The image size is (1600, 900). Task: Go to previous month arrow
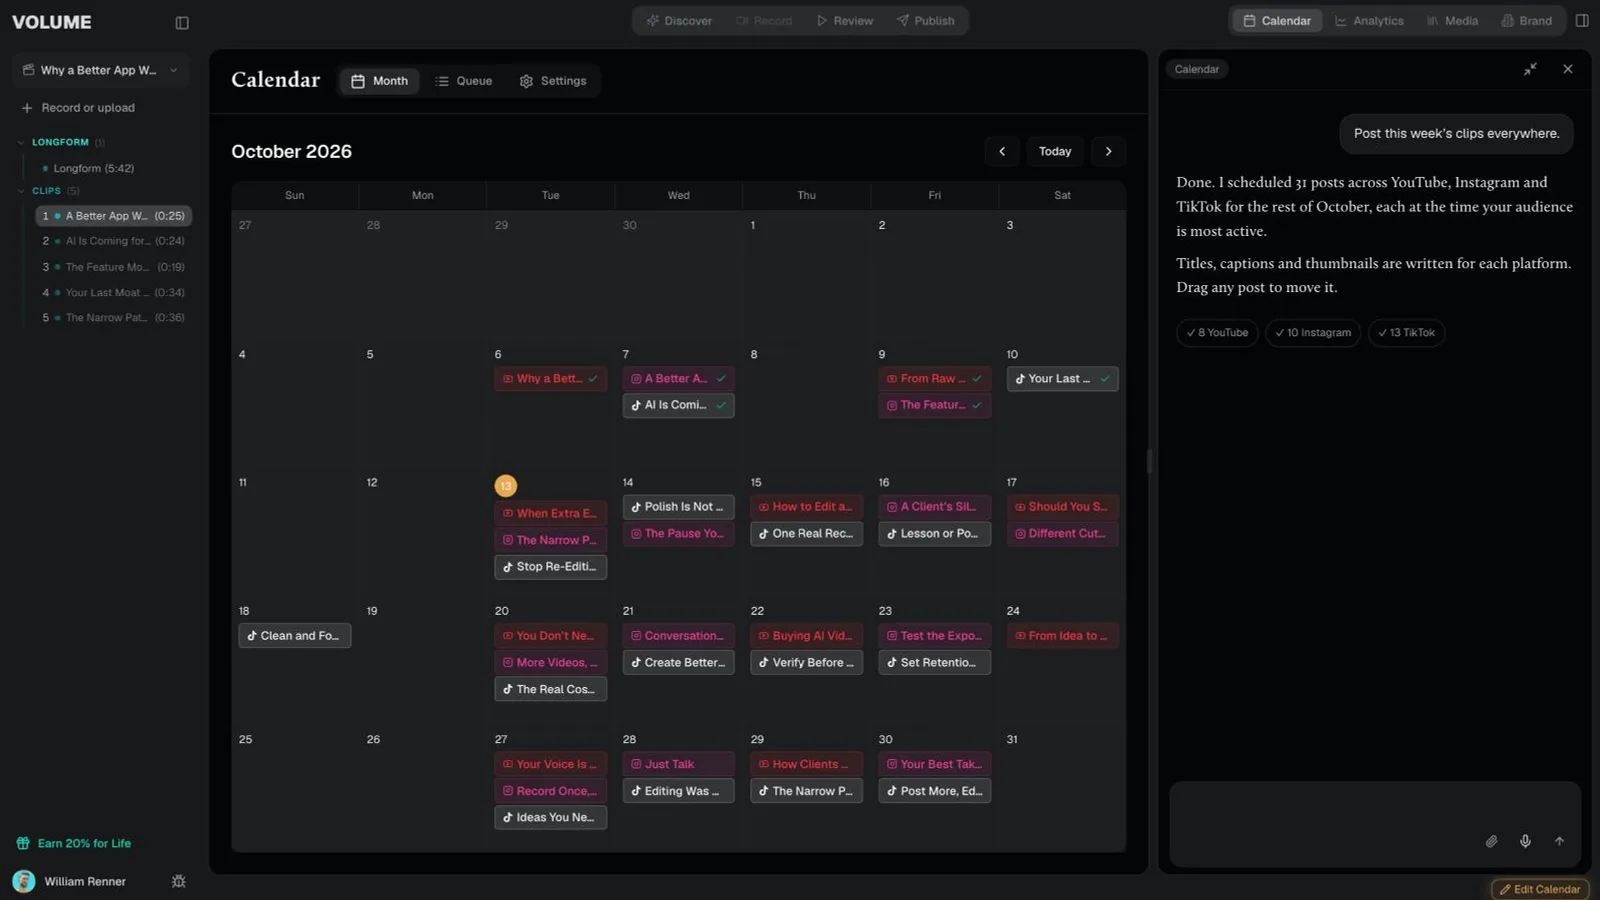(1002, 151)
